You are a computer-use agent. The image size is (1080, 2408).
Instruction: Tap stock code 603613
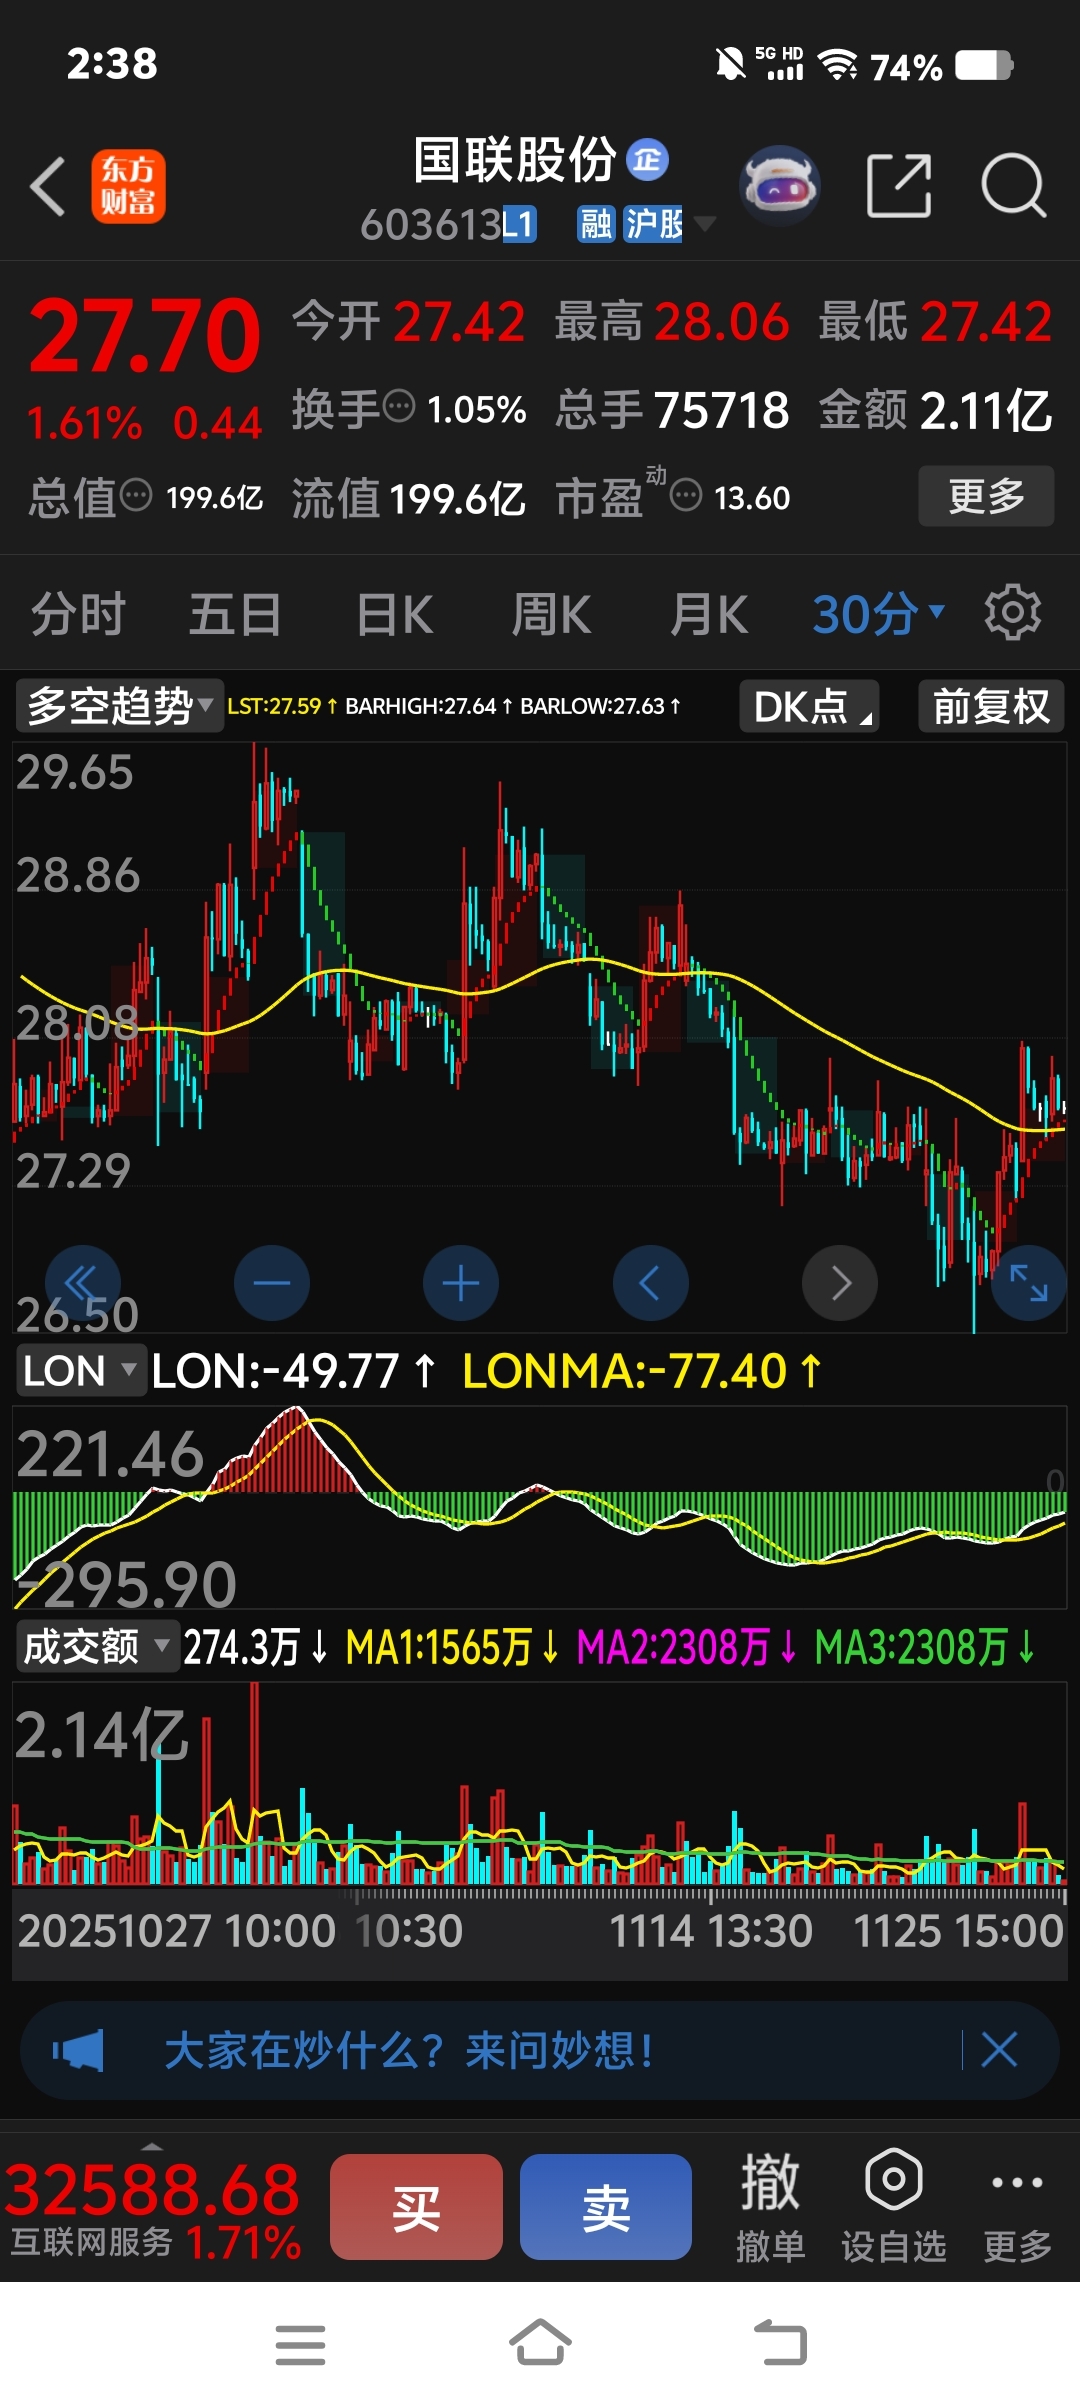pos(430,225)
